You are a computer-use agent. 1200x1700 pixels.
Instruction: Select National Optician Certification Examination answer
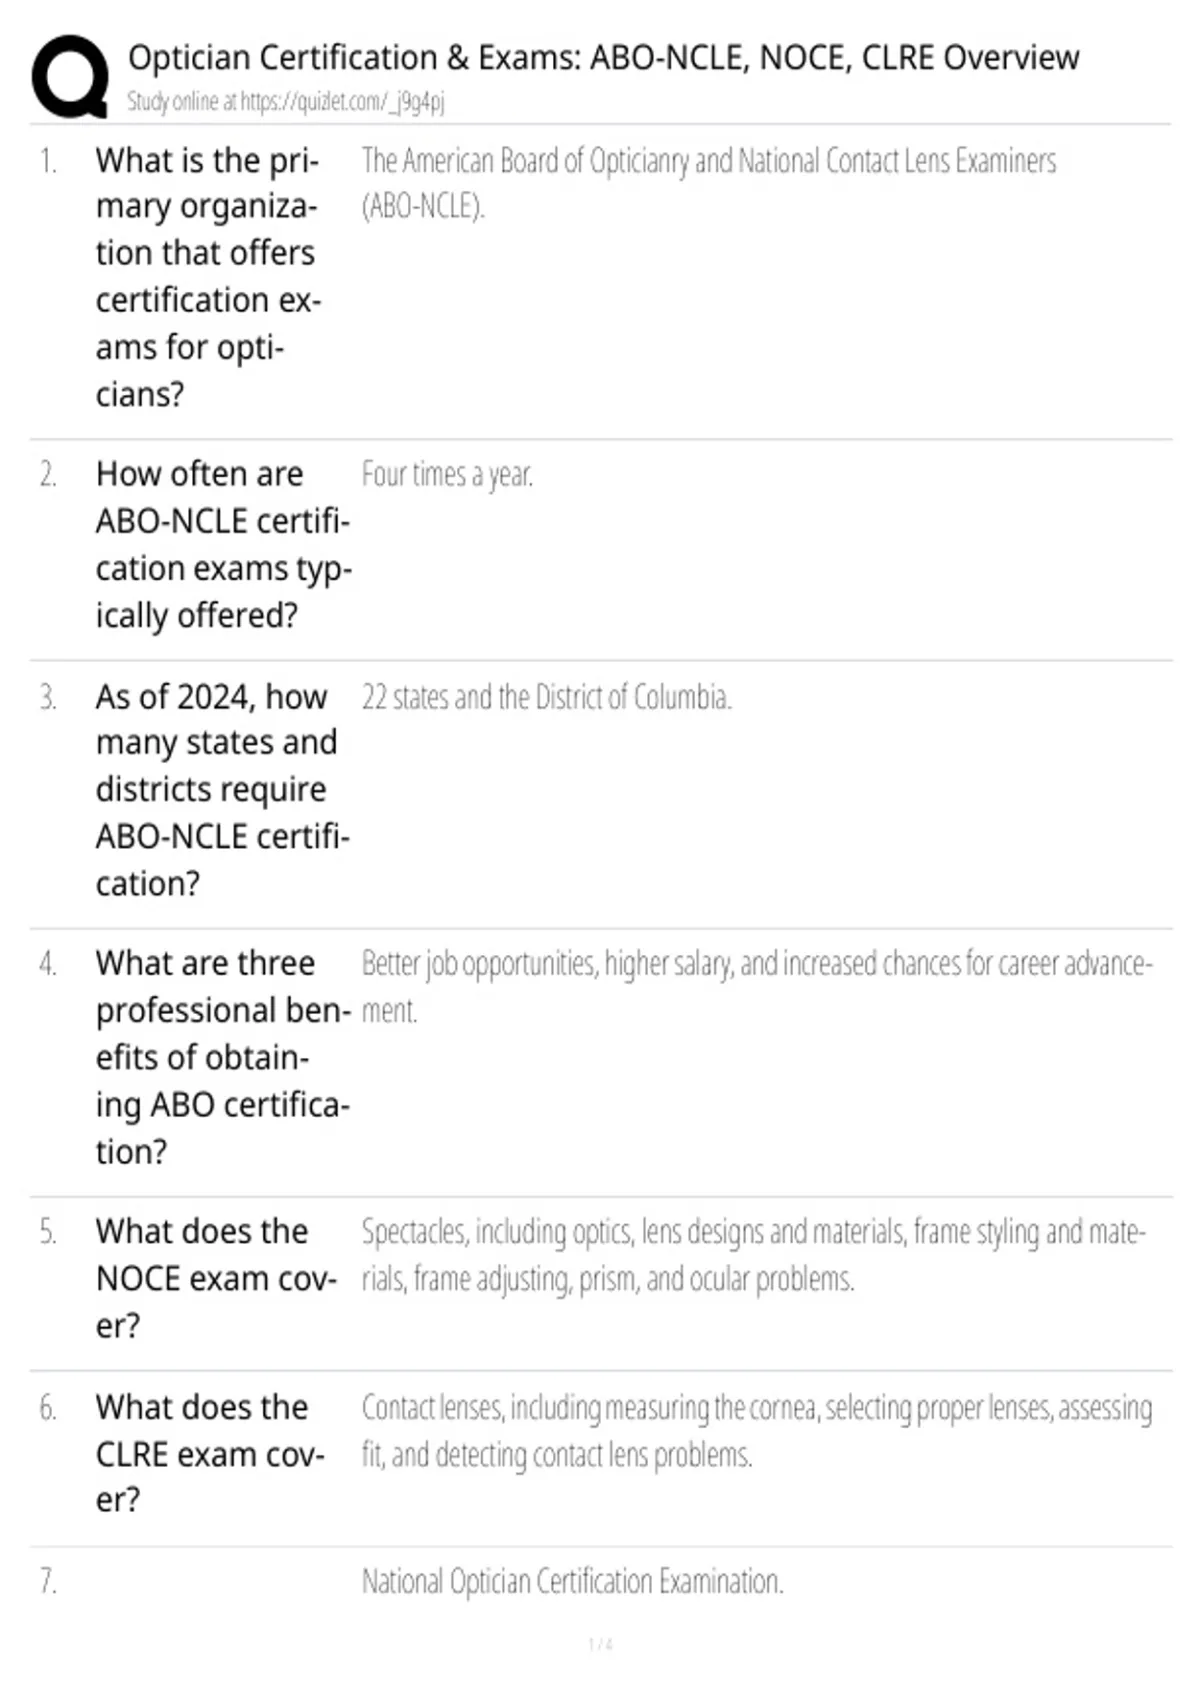click(572, 1581)
